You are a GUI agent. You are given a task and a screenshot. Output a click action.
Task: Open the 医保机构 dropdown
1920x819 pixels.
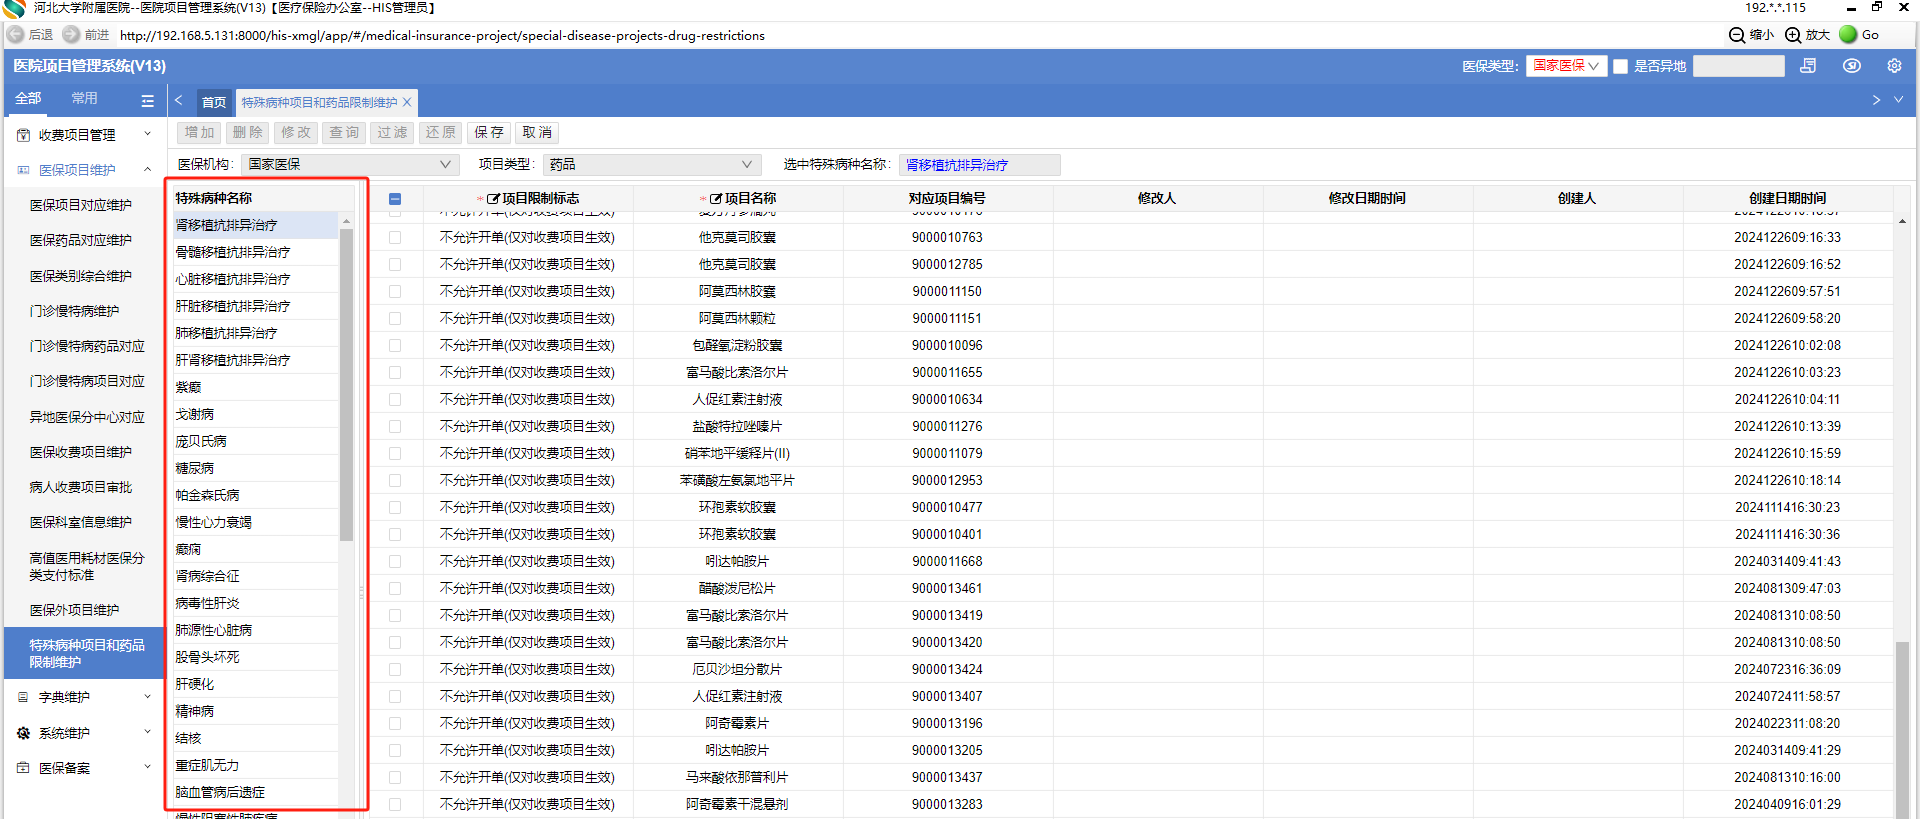tap(350, 164)
